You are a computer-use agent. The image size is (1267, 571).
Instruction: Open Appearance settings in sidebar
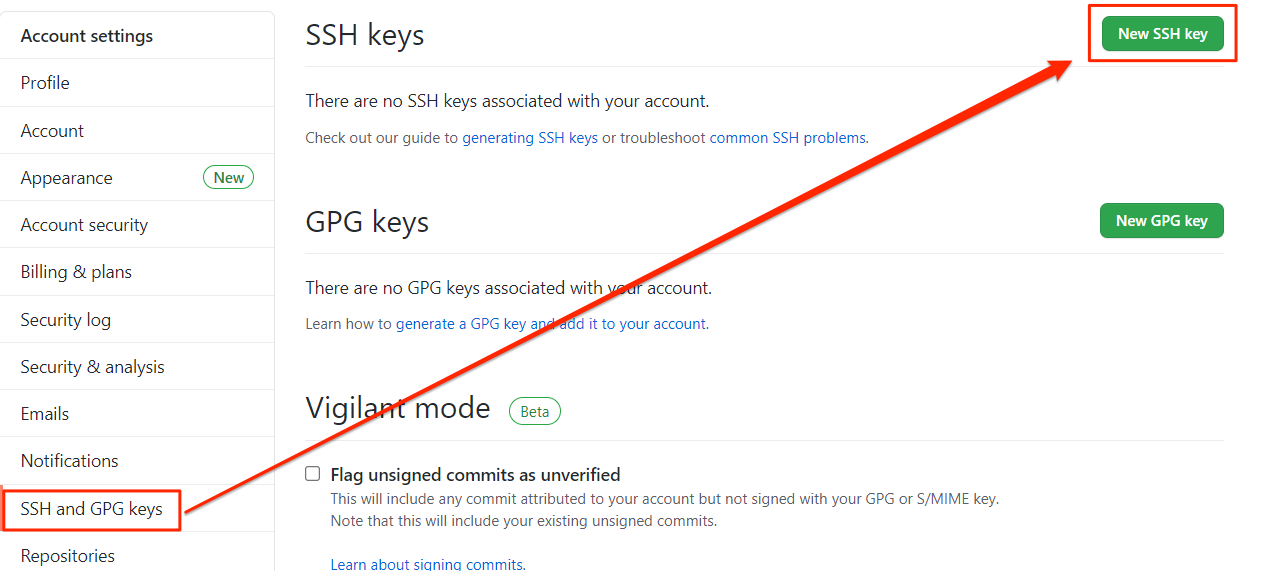click(x=67, y=178)
